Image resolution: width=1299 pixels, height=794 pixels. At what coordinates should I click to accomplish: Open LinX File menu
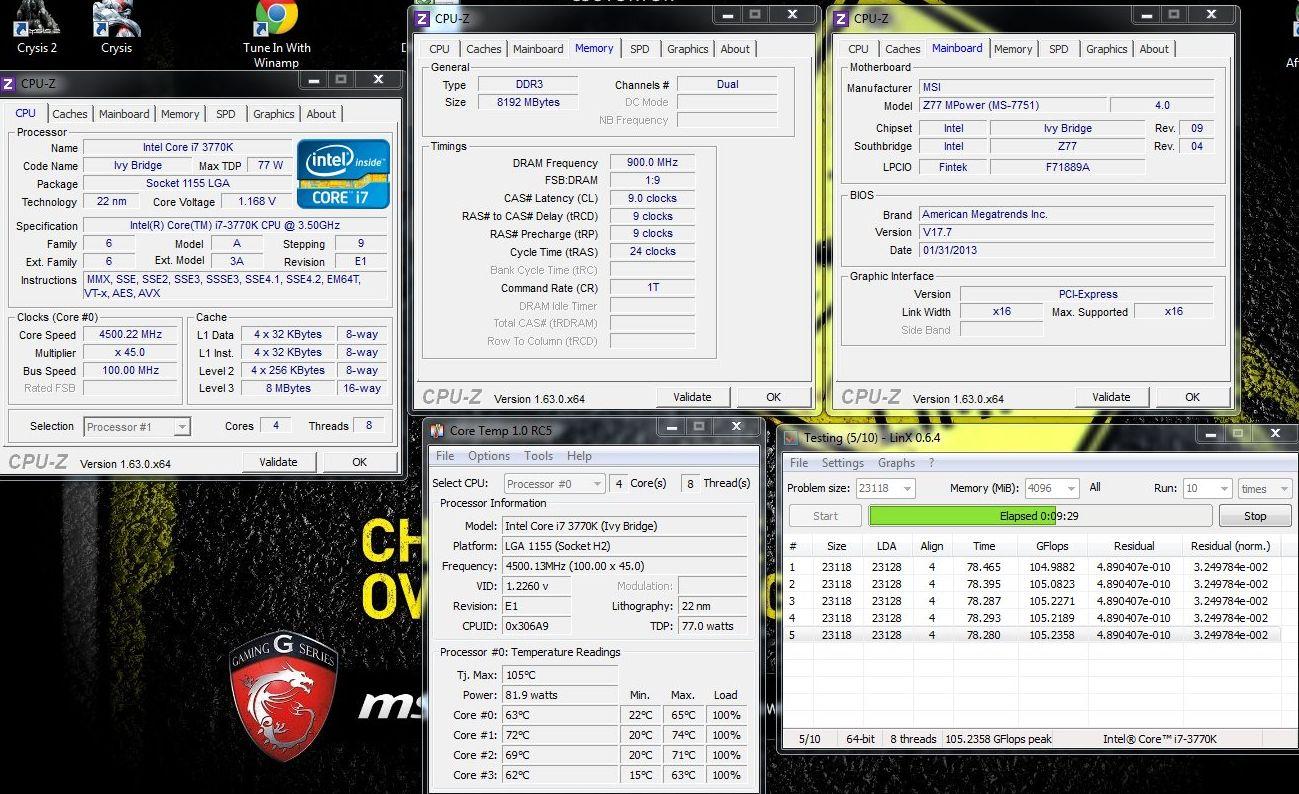(x=799, y=463)
